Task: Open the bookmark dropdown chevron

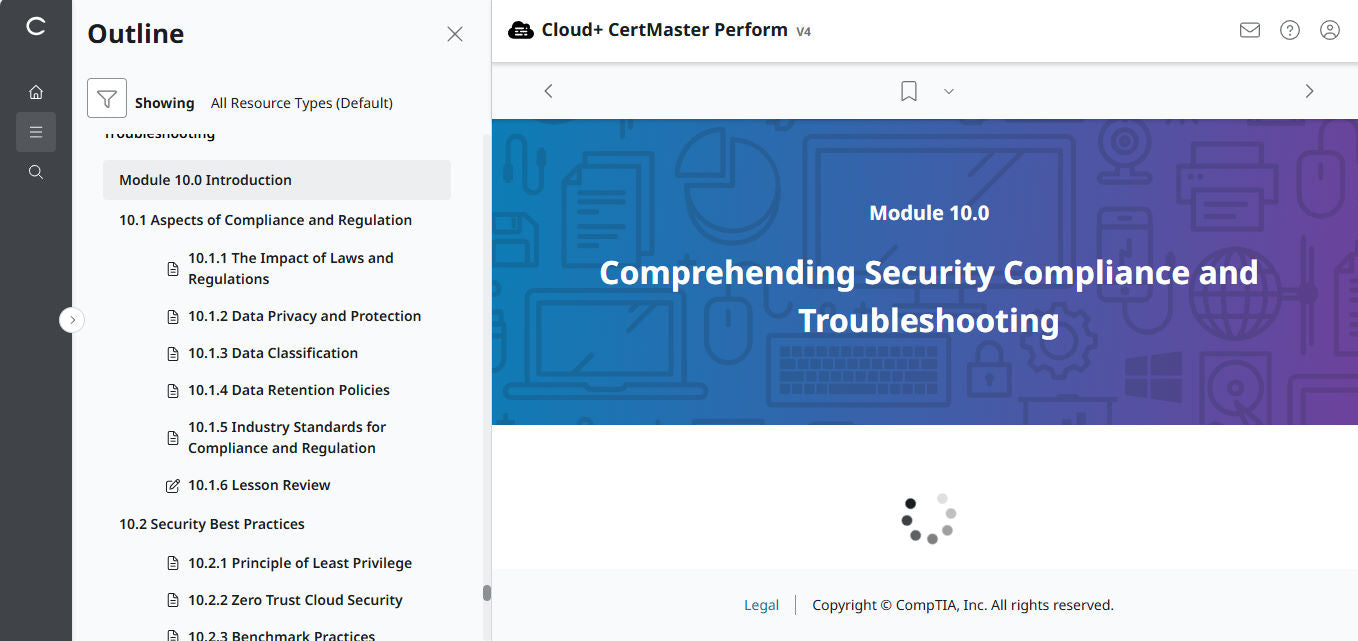Action: click(948, 91)
